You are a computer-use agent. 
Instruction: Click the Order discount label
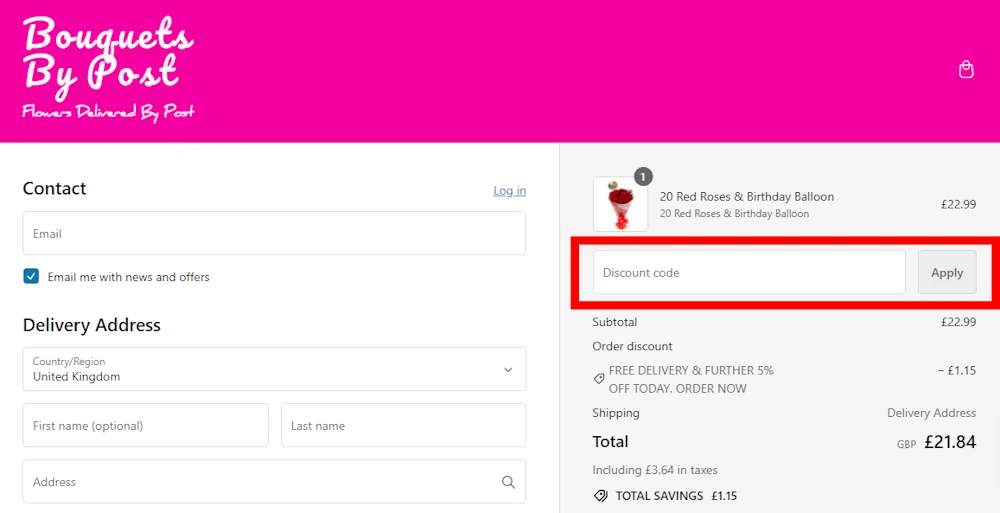633,346
